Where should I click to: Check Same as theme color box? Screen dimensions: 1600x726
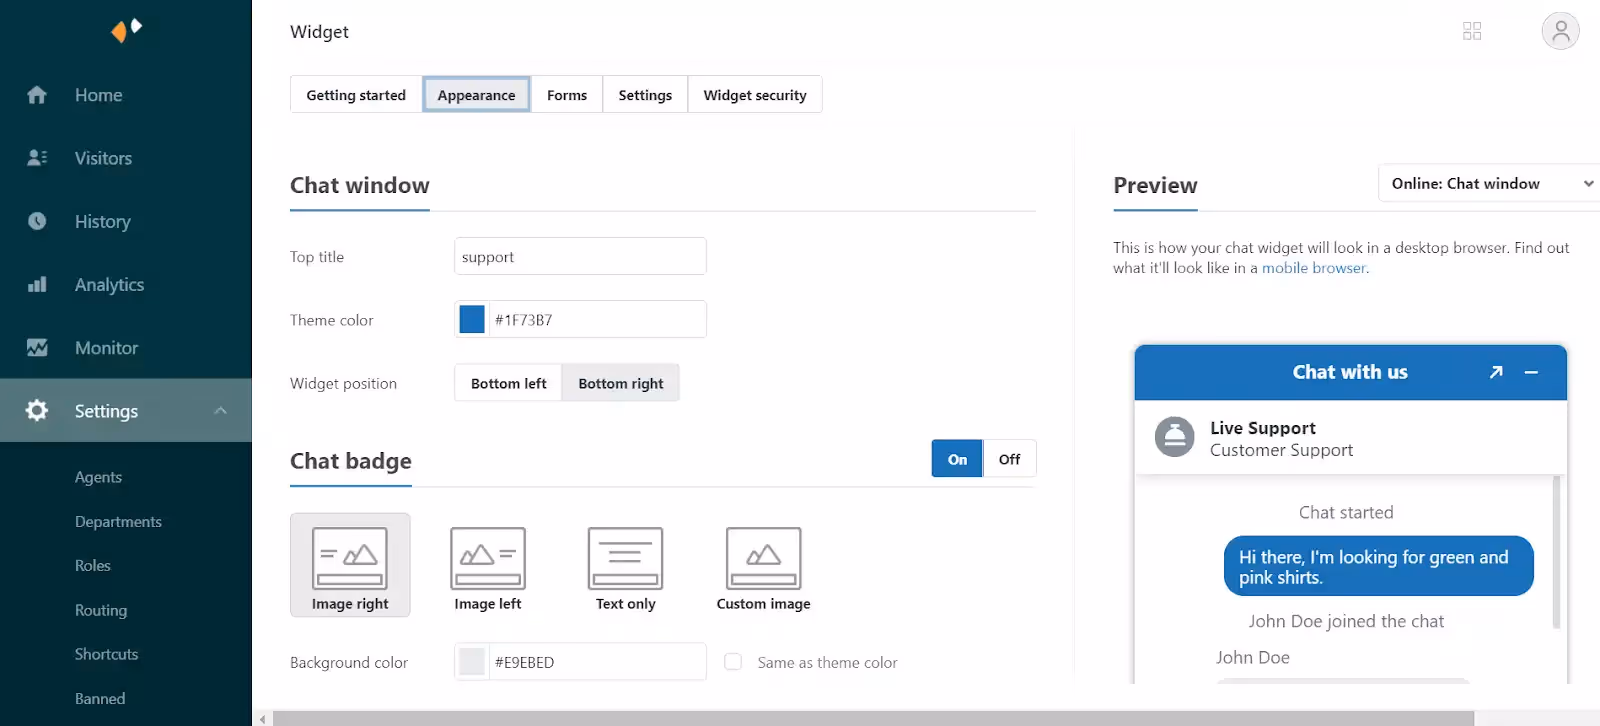click(733, 662)
